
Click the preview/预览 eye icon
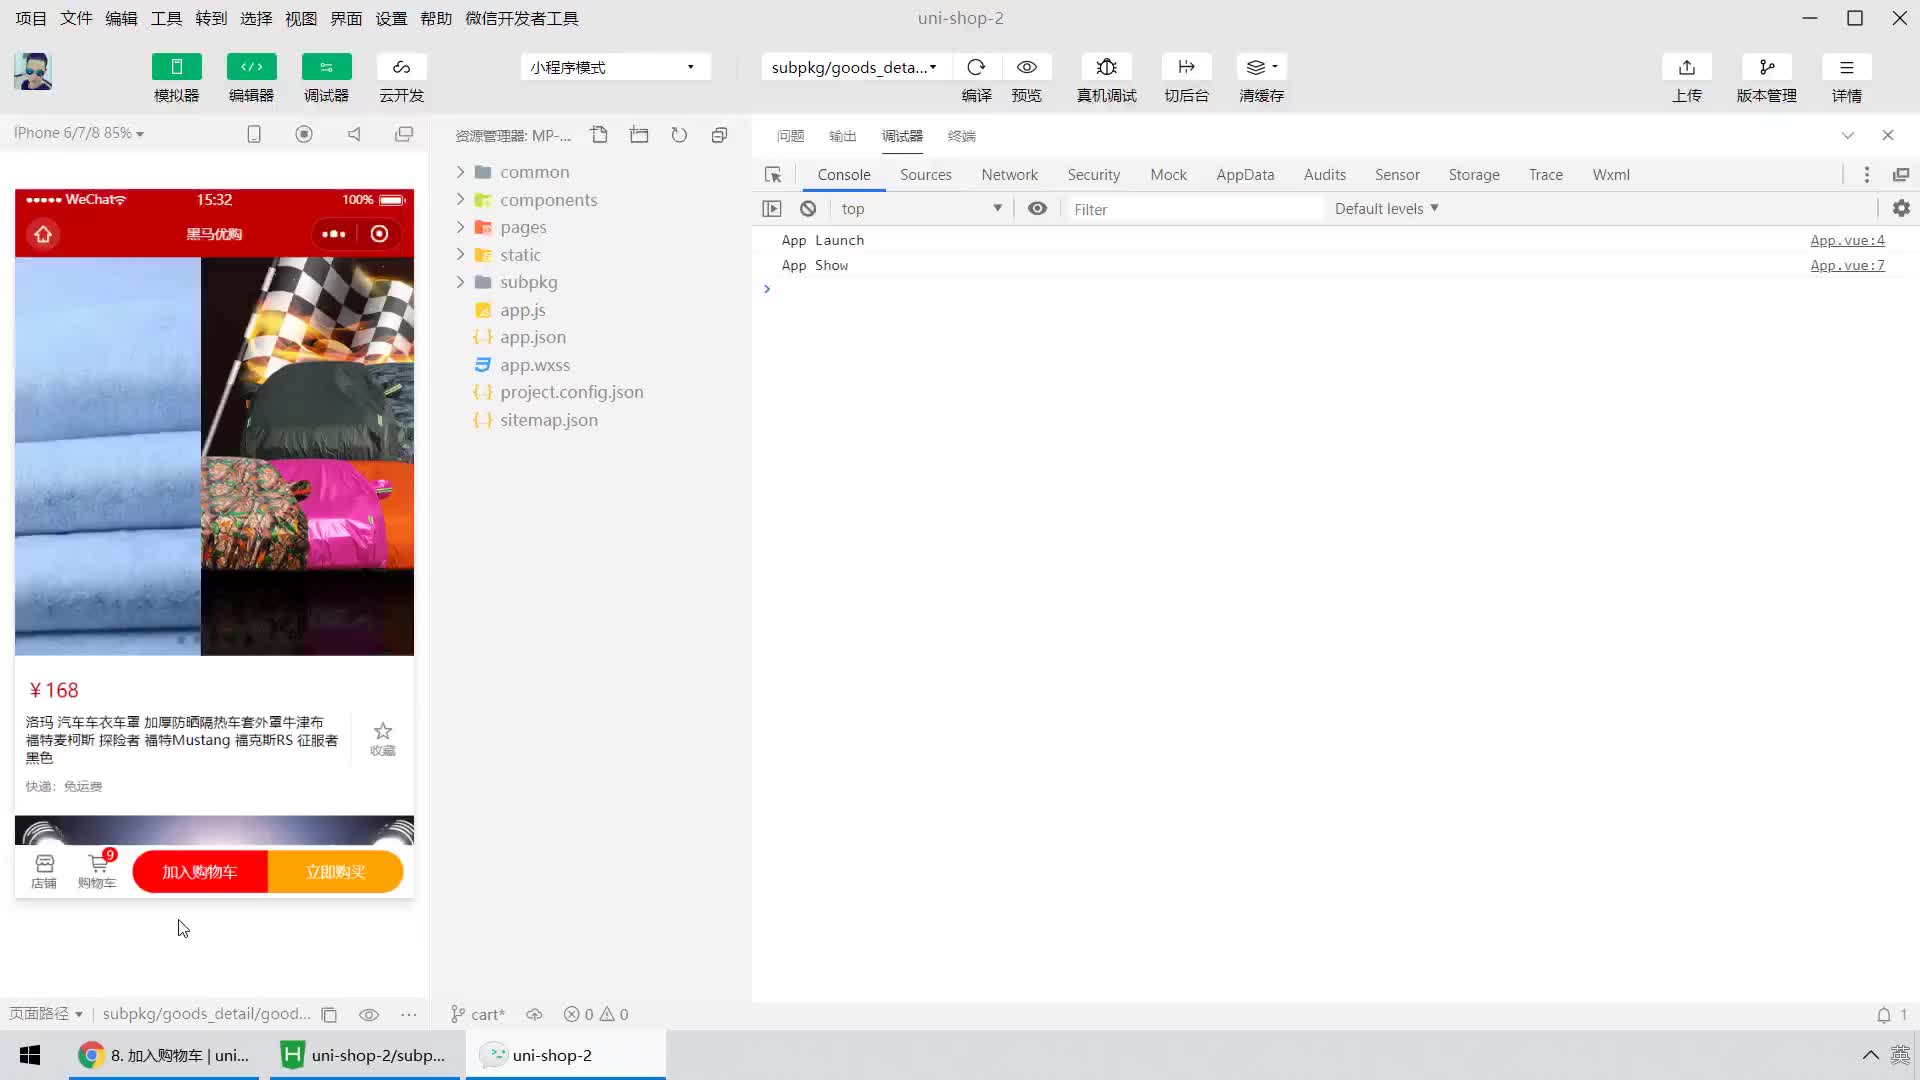click(1027, 67)
